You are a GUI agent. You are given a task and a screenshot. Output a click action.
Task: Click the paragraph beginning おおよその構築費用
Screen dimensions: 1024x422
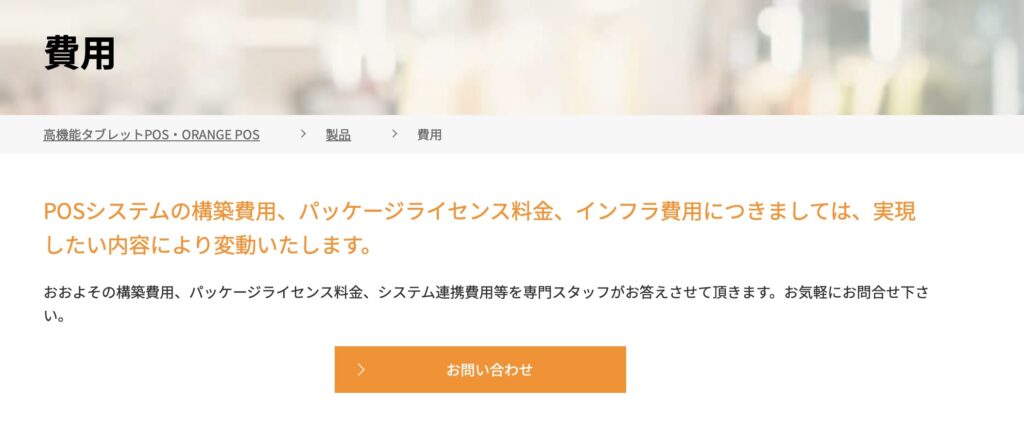(x=486, y=305)
